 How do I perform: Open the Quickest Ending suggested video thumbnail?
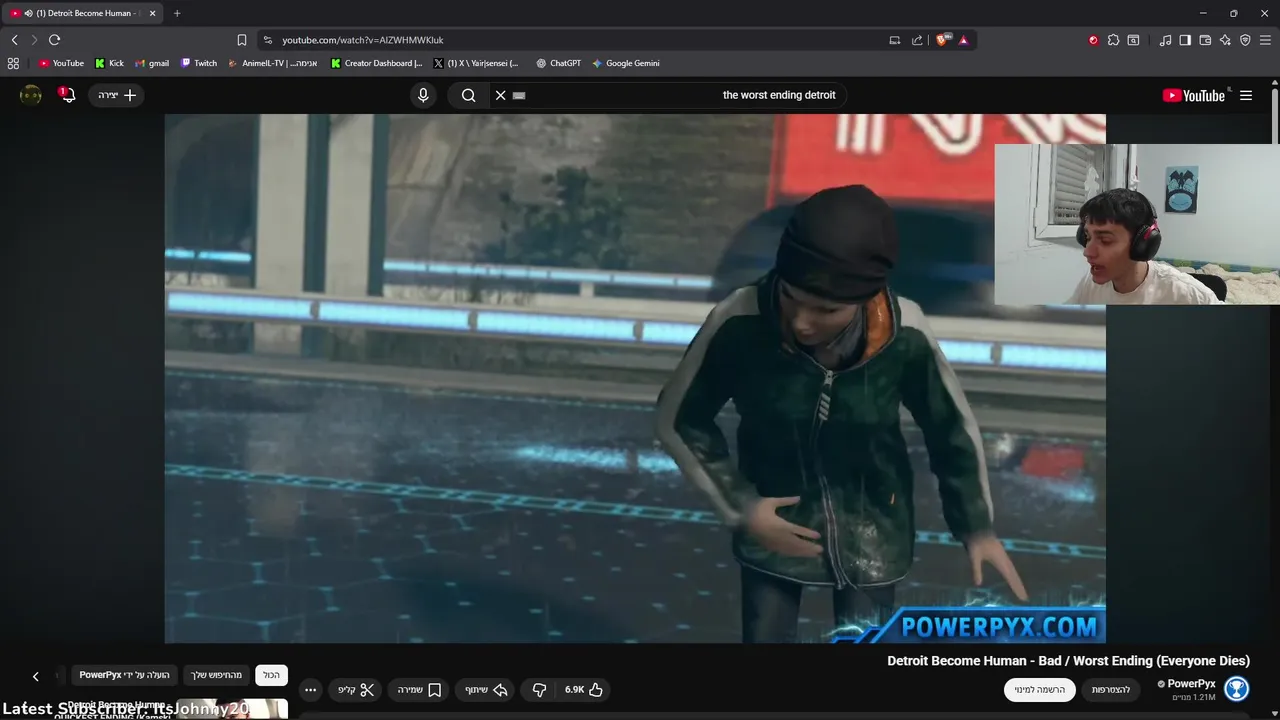click(x=232, y=709)
